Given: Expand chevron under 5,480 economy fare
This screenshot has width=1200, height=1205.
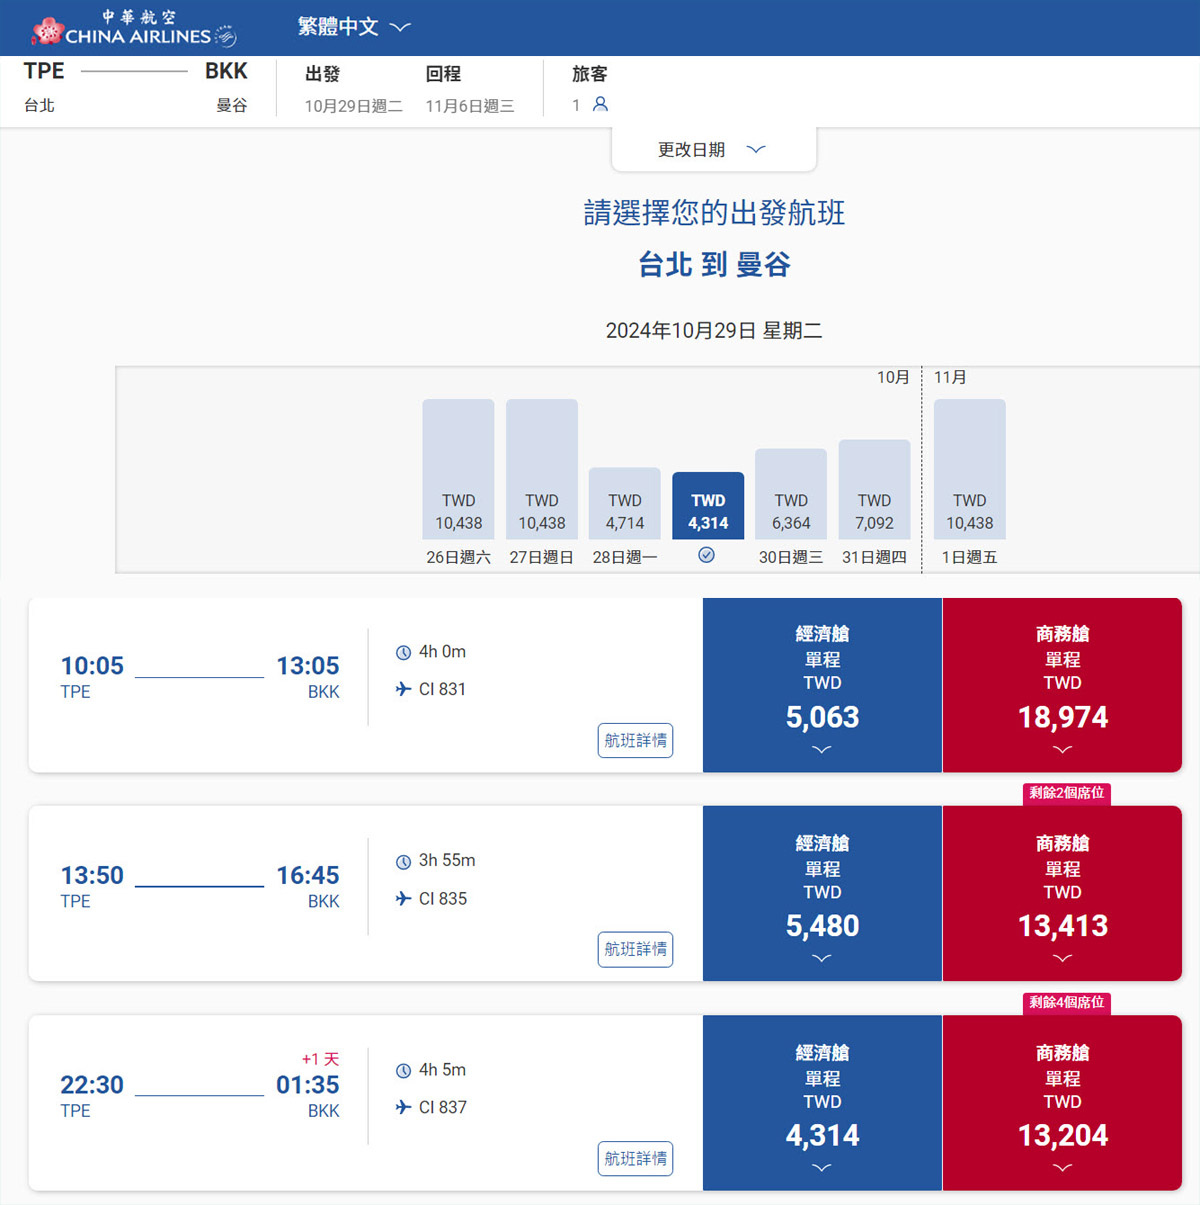Looking at the screenshot, I should [x=822, y=958].
